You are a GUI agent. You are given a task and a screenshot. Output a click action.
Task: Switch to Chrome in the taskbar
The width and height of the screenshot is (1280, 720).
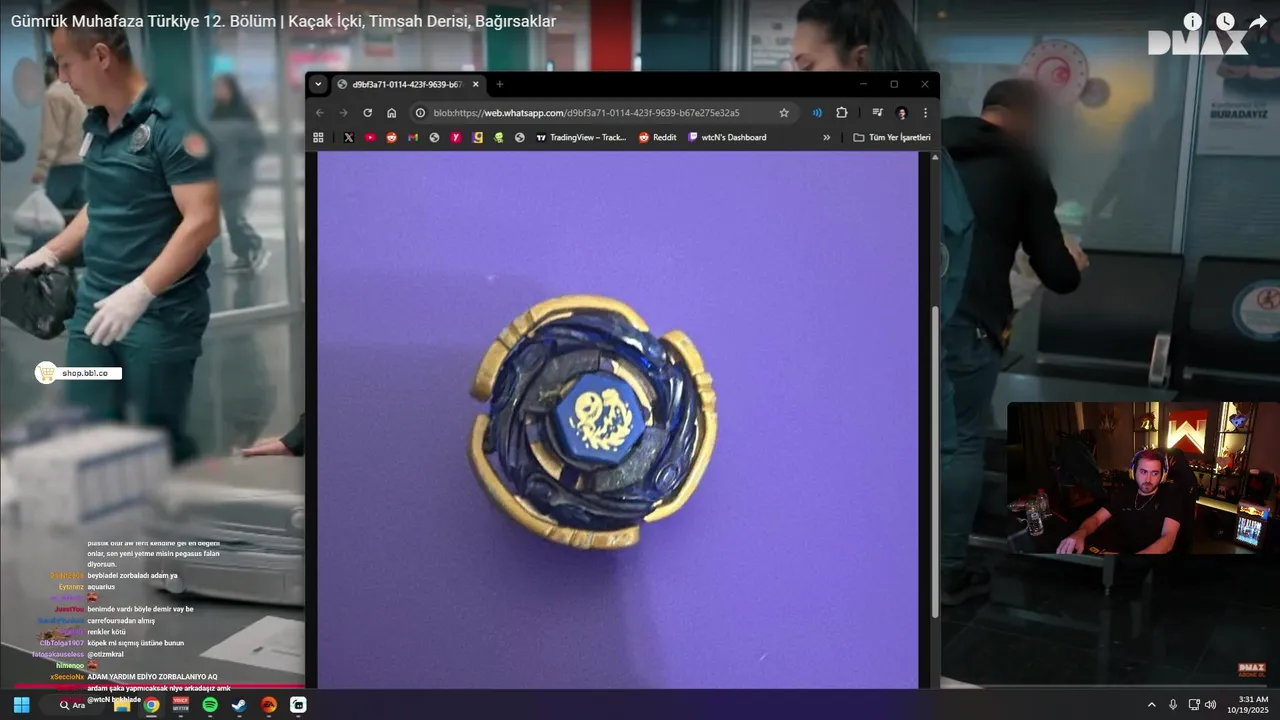[151, 705]
